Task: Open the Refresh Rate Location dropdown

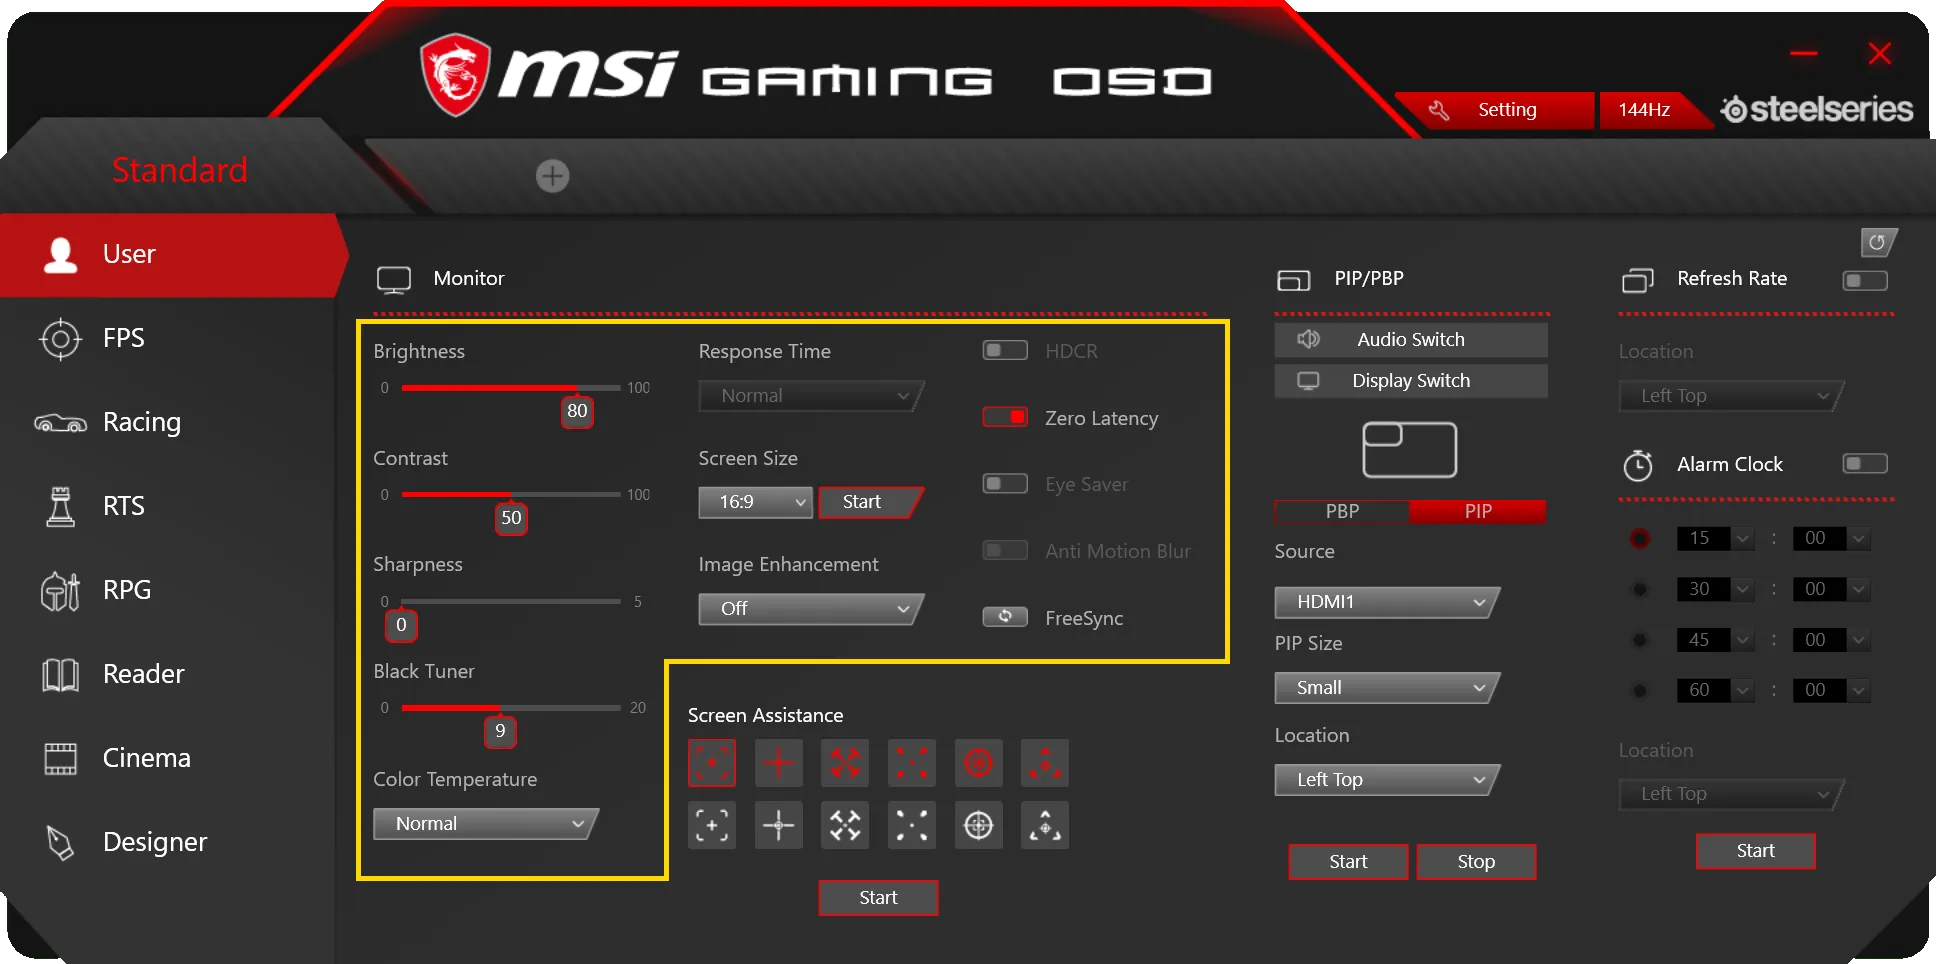Action: coord(1731,396)
